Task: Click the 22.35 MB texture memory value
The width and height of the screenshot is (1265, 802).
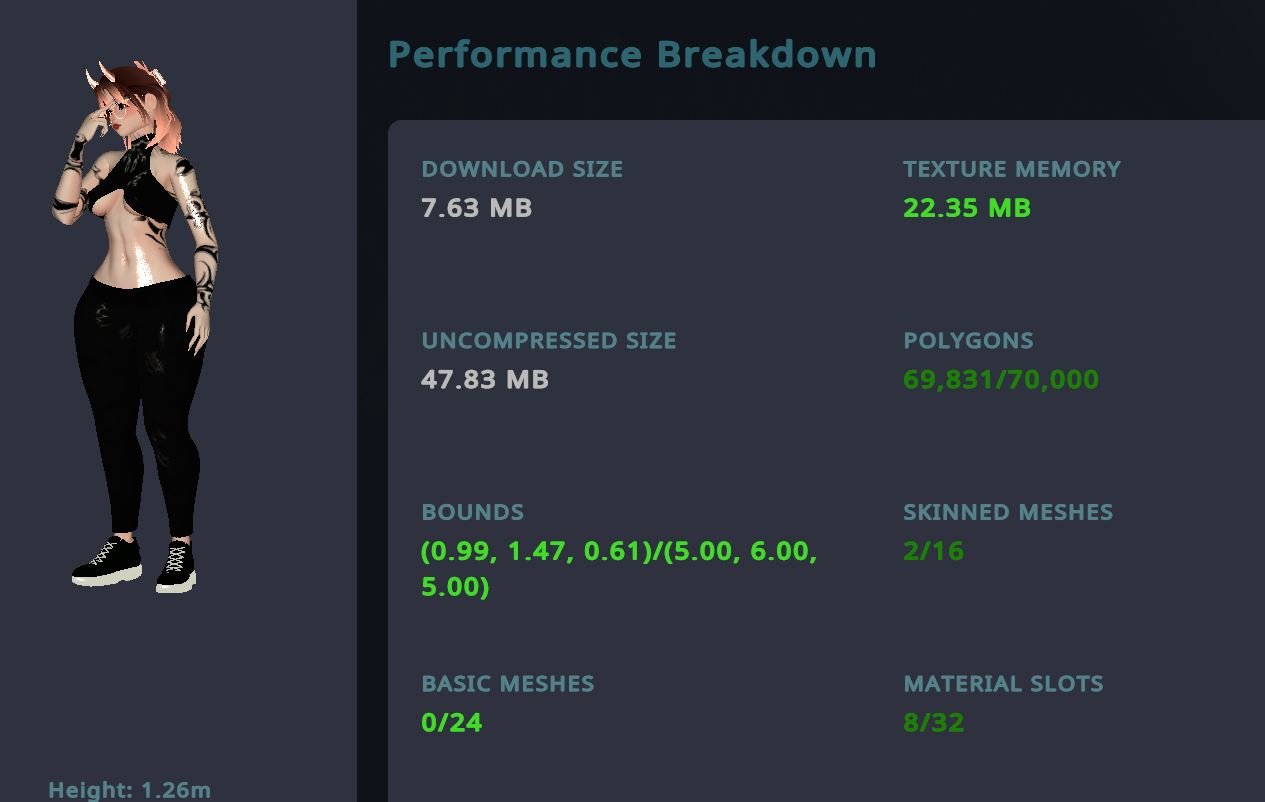Action: tap(967, 208)
